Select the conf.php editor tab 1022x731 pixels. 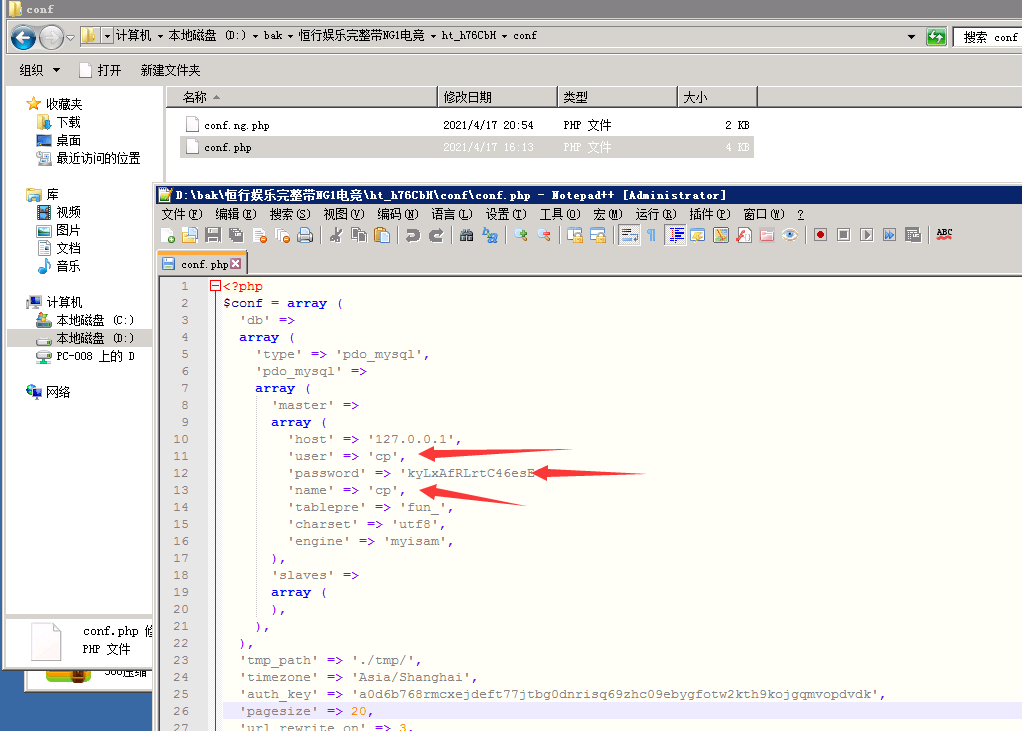point(202,264)
